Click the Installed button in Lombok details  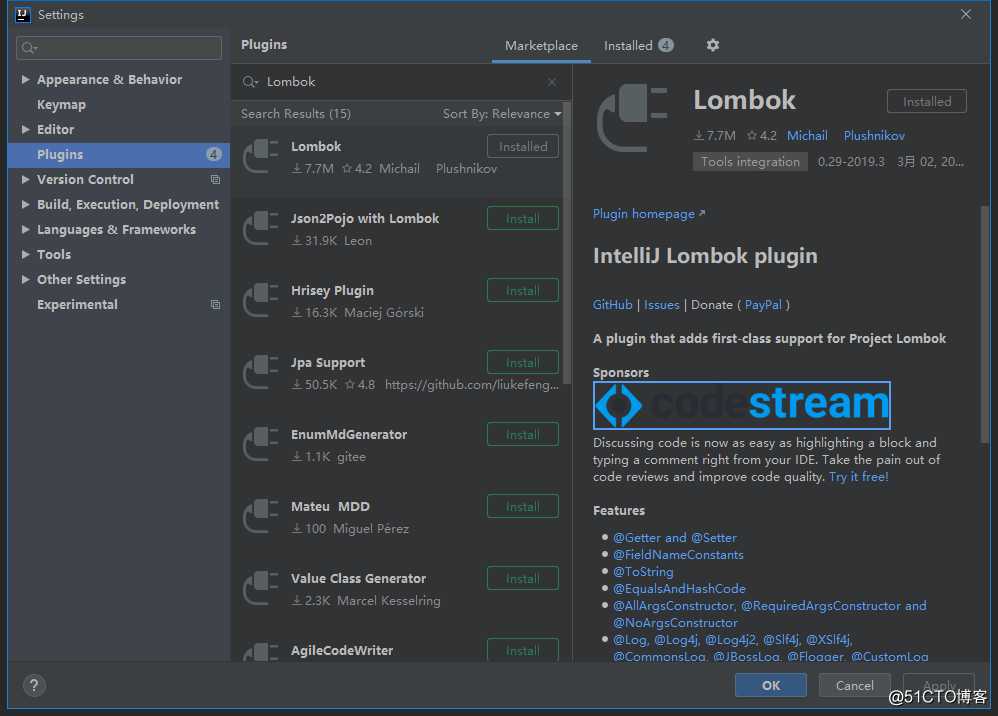click(927, 102)
